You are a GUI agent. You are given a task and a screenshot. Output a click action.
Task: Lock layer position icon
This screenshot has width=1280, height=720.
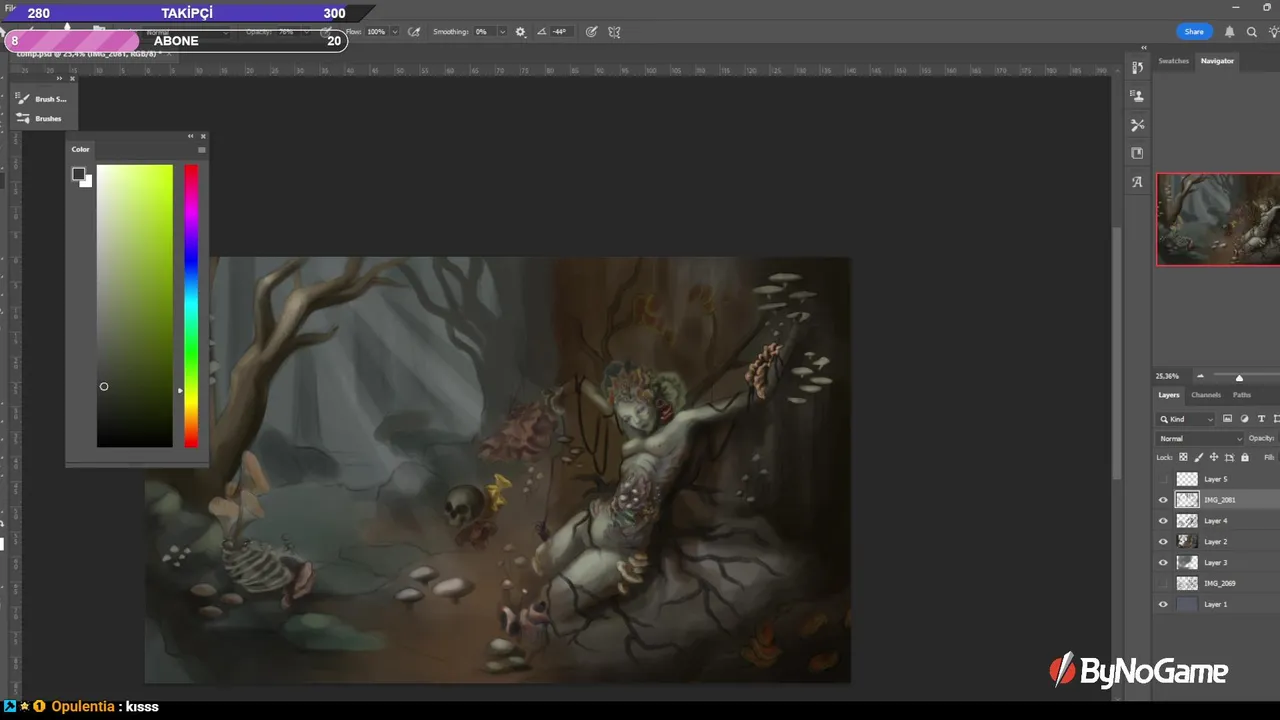click(1214, 457)
